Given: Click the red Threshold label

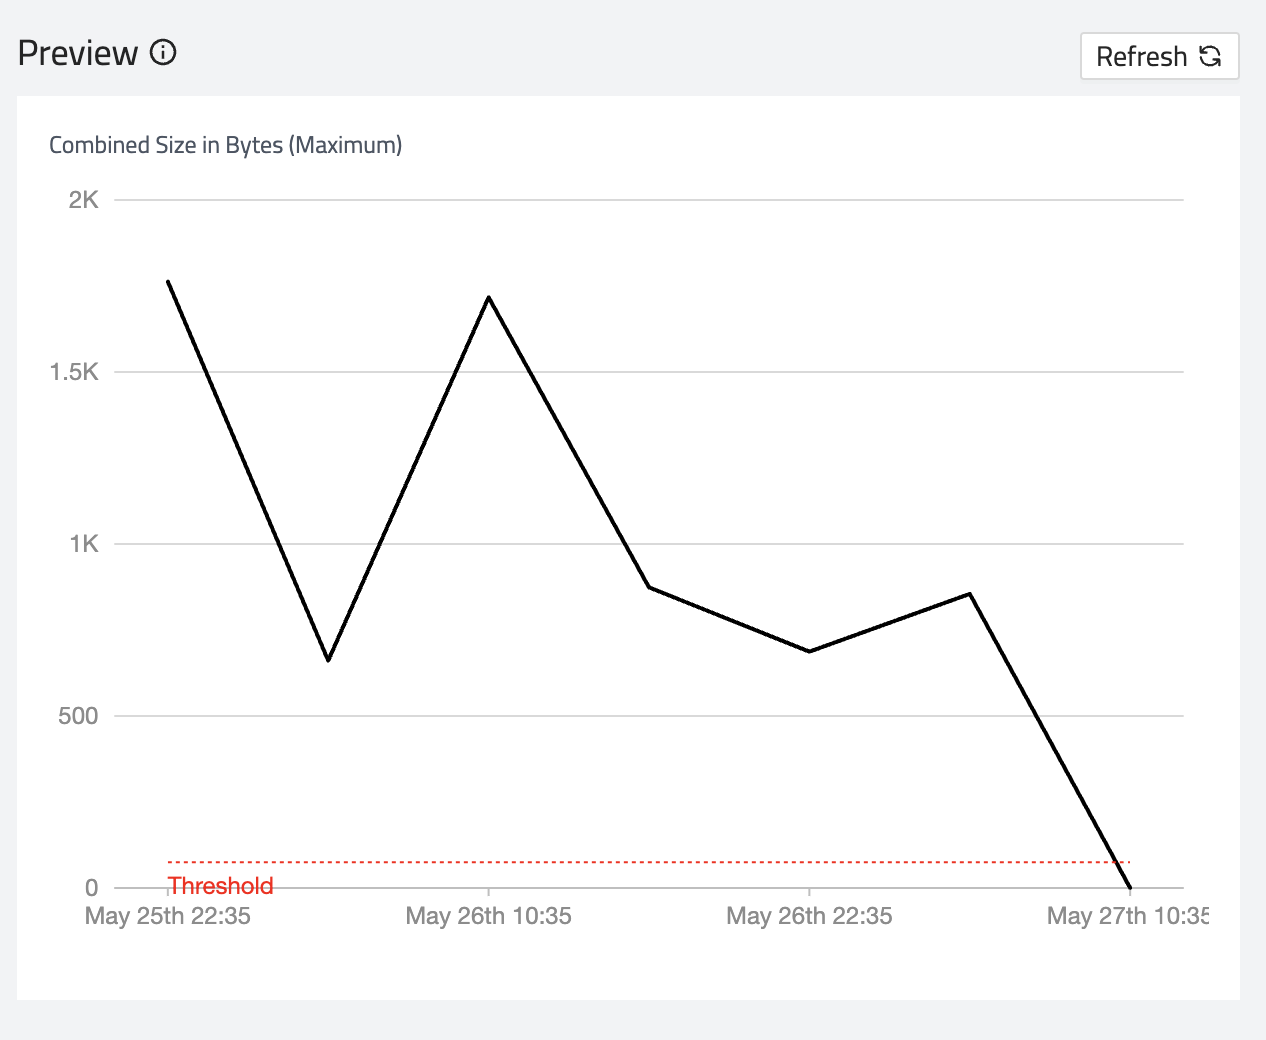Looking at the screenshot, I should click(x=220, y=886).
